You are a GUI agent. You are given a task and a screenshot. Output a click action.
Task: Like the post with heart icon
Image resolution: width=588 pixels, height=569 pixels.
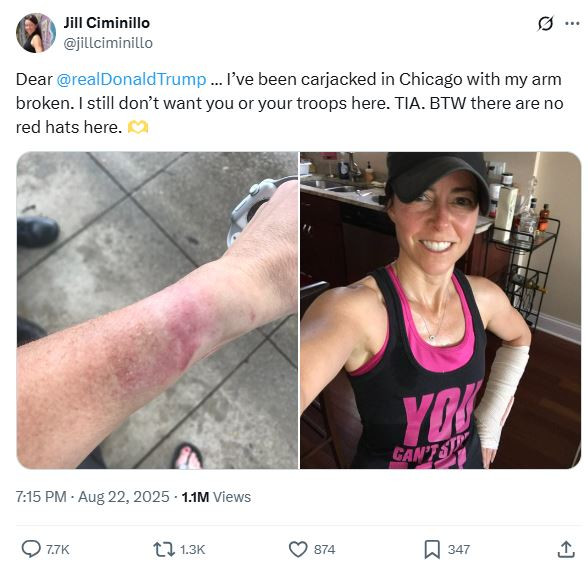(x=298, y=549)
